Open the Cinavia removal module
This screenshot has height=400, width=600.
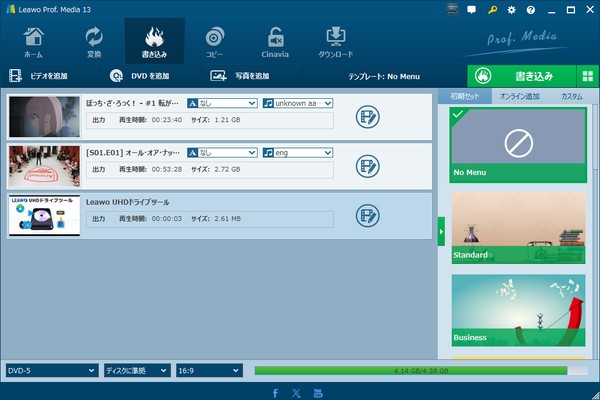point(275,42)
